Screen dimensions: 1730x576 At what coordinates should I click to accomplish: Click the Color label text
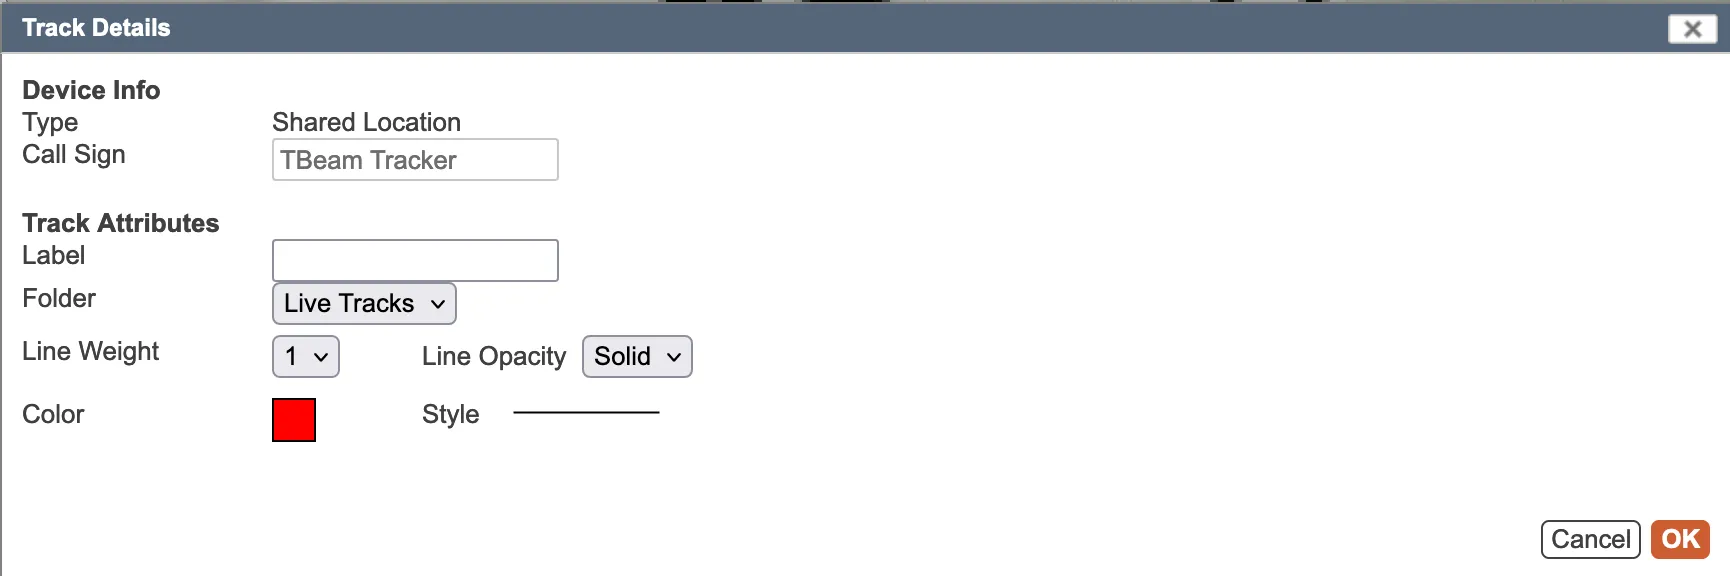point(53,414)
